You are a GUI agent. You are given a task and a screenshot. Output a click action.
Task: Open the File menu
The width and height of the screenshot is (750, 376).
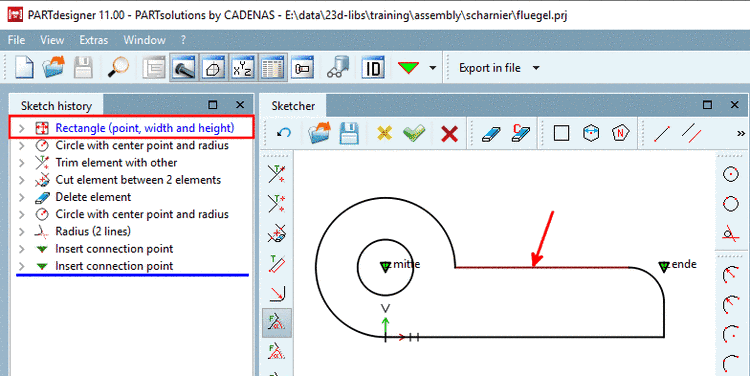(x=16, y=40)
